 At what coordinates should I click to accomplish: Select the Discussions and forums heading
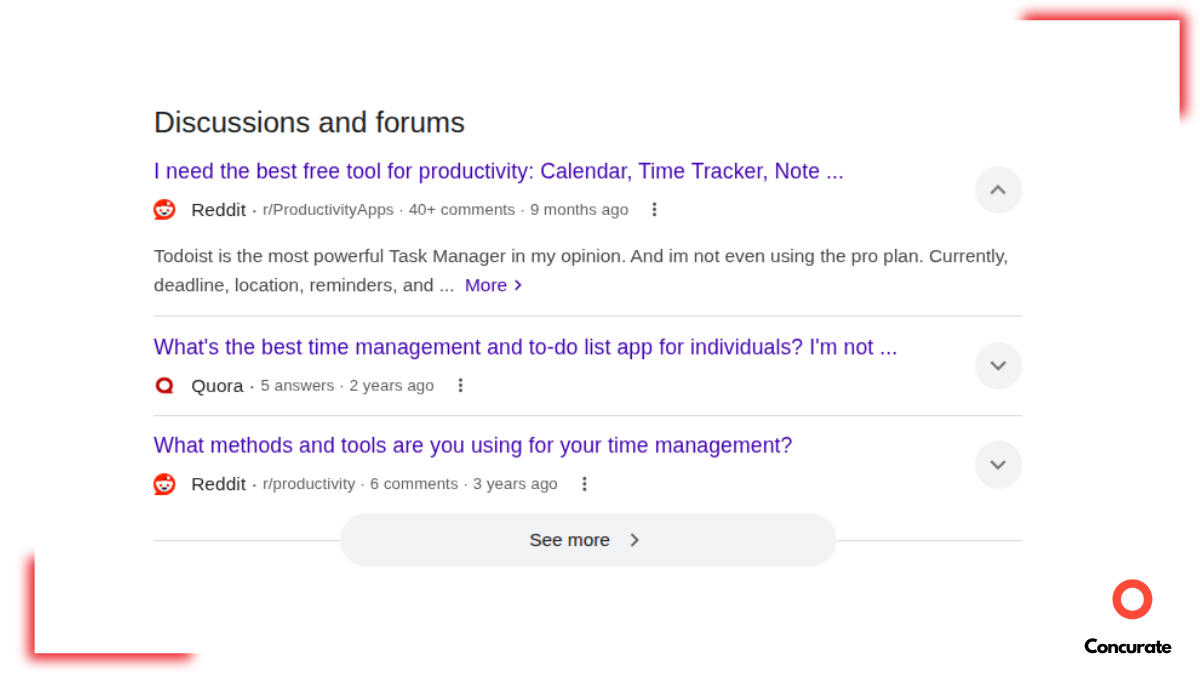(x=309, y=122)
